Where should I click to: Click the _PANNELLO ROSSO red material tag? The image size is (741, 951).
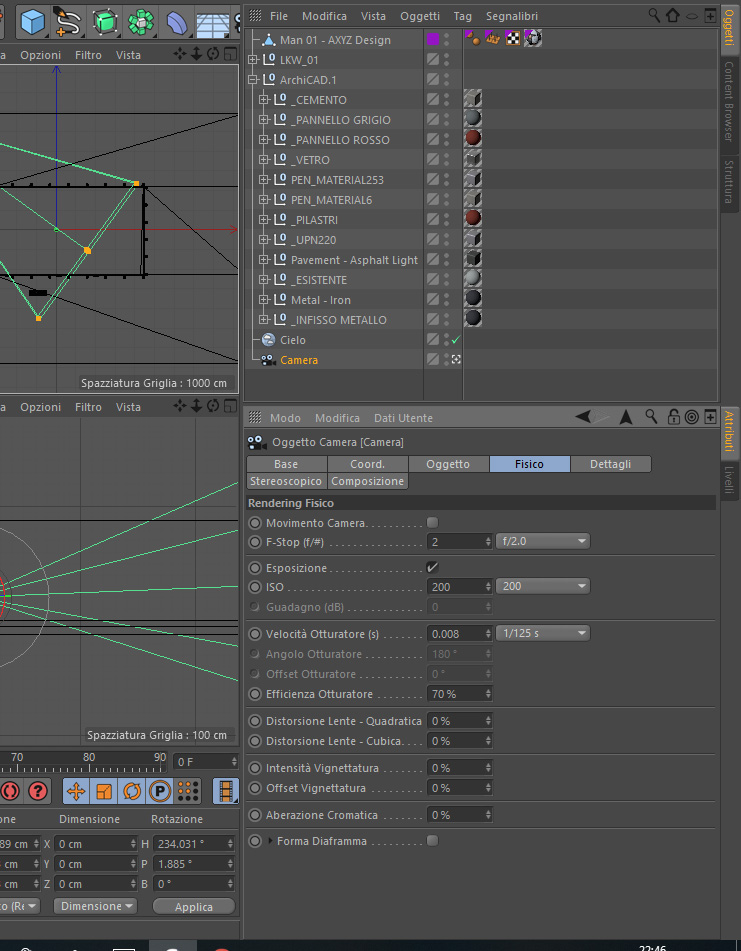point(473,138)
